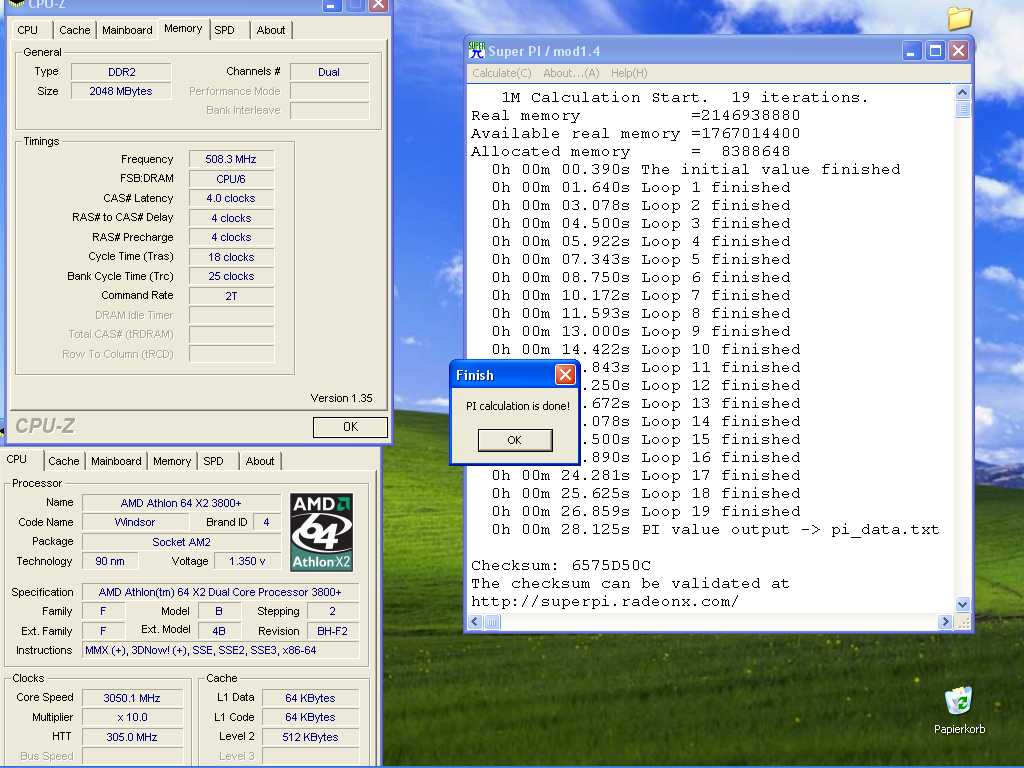Click the Package field showing Socket AM2
The height and width of the screenshot is (768, 1024).
click(181, 542)
